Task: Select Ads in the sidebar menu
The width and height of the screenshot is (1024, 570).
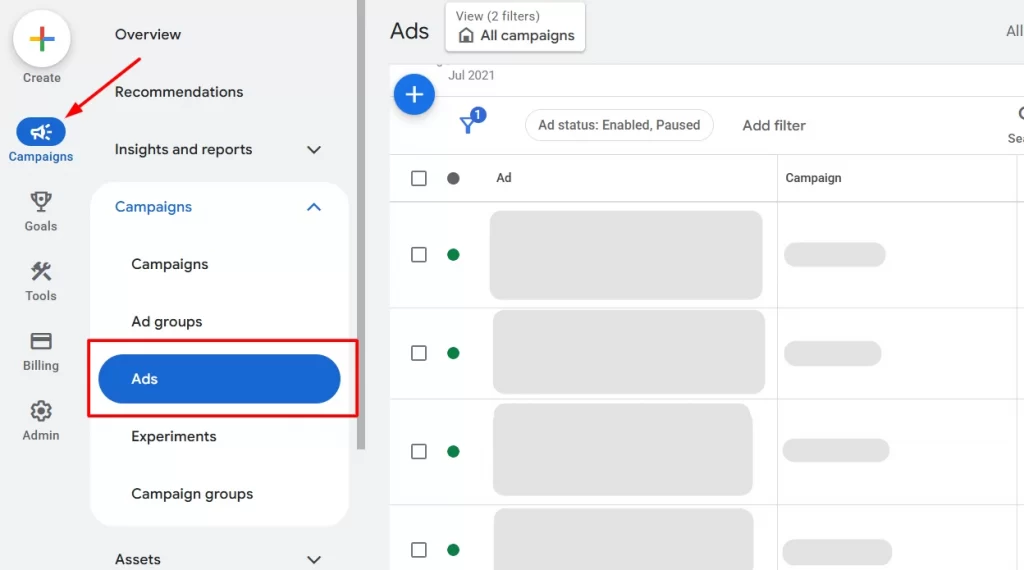Action: [x=219, y=379]
